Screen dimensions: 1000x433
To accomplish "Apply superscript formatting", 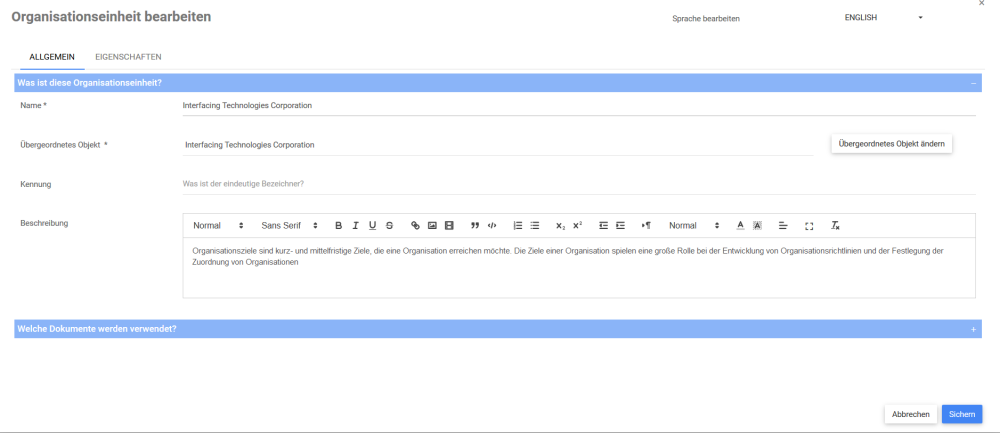I will pos(577,226).
